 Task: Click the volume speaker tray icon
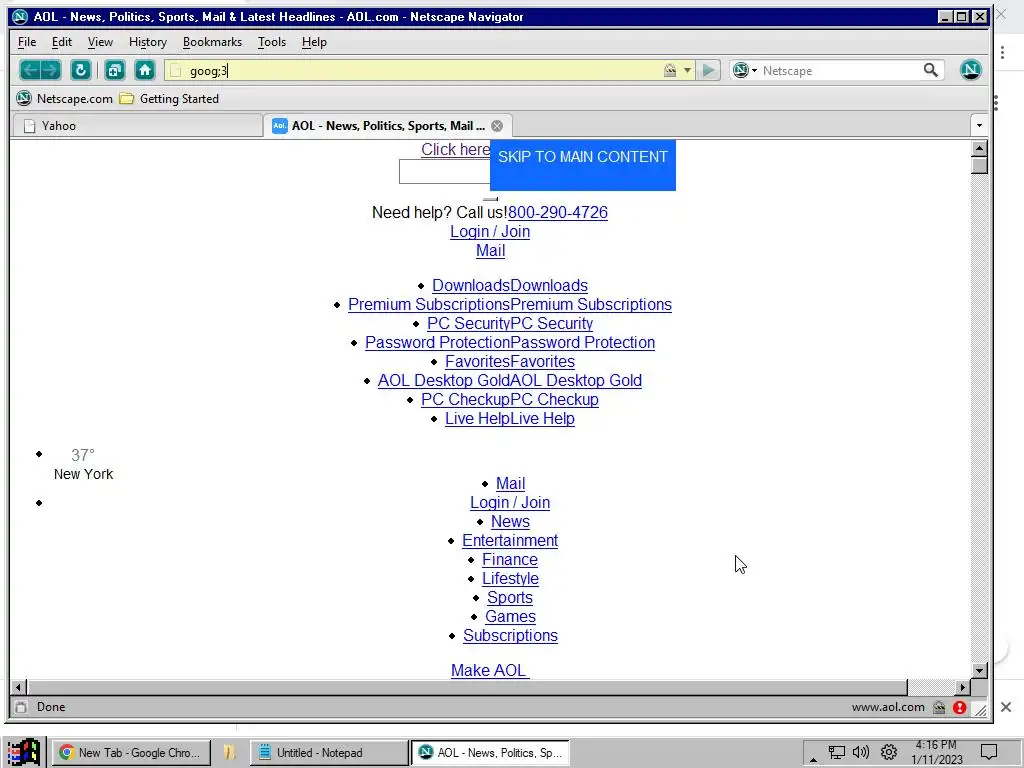pyautogui.click(x=861, y=752)
